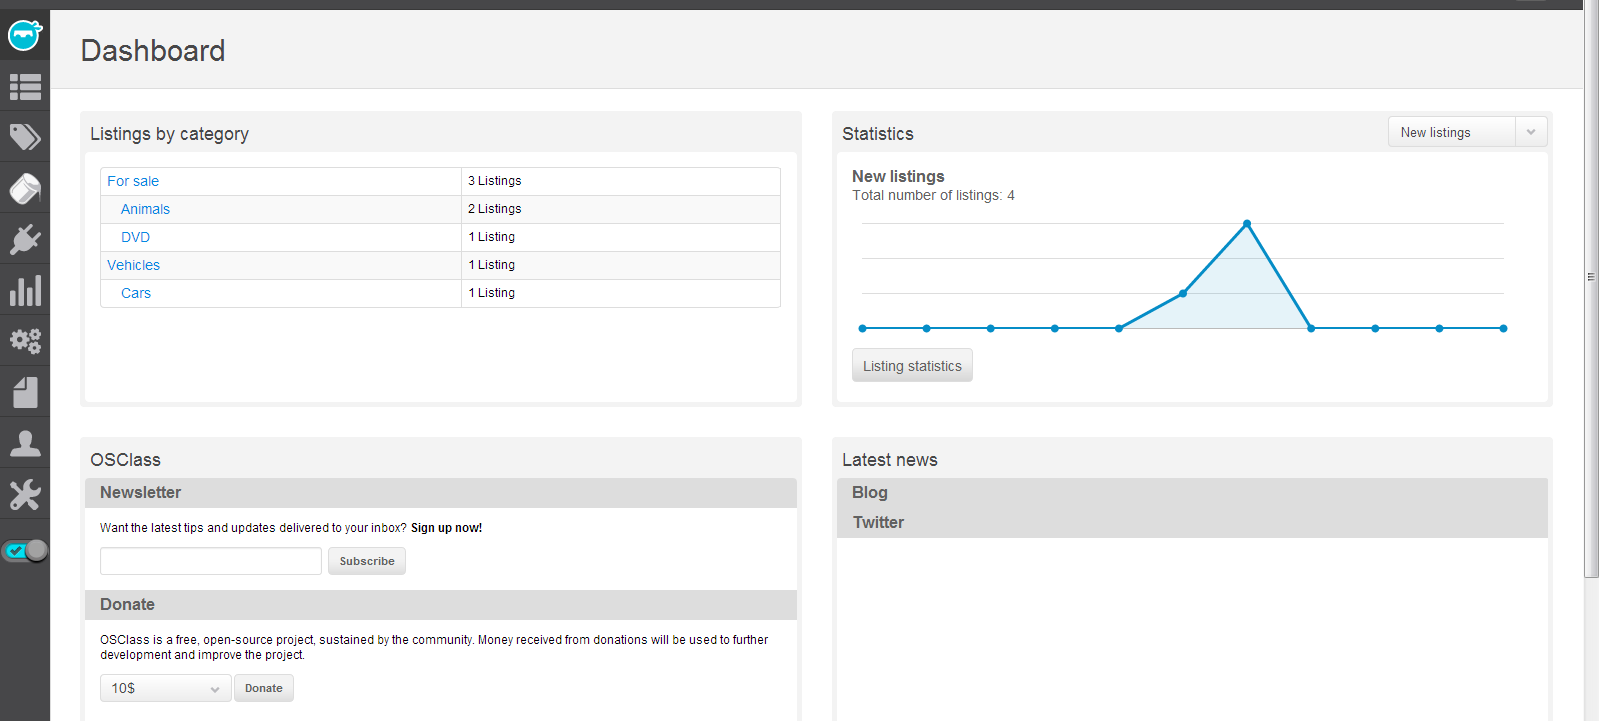Click the 'Sign up now!' text
This screenshot has height=721, width=1599.
[446, 528]
